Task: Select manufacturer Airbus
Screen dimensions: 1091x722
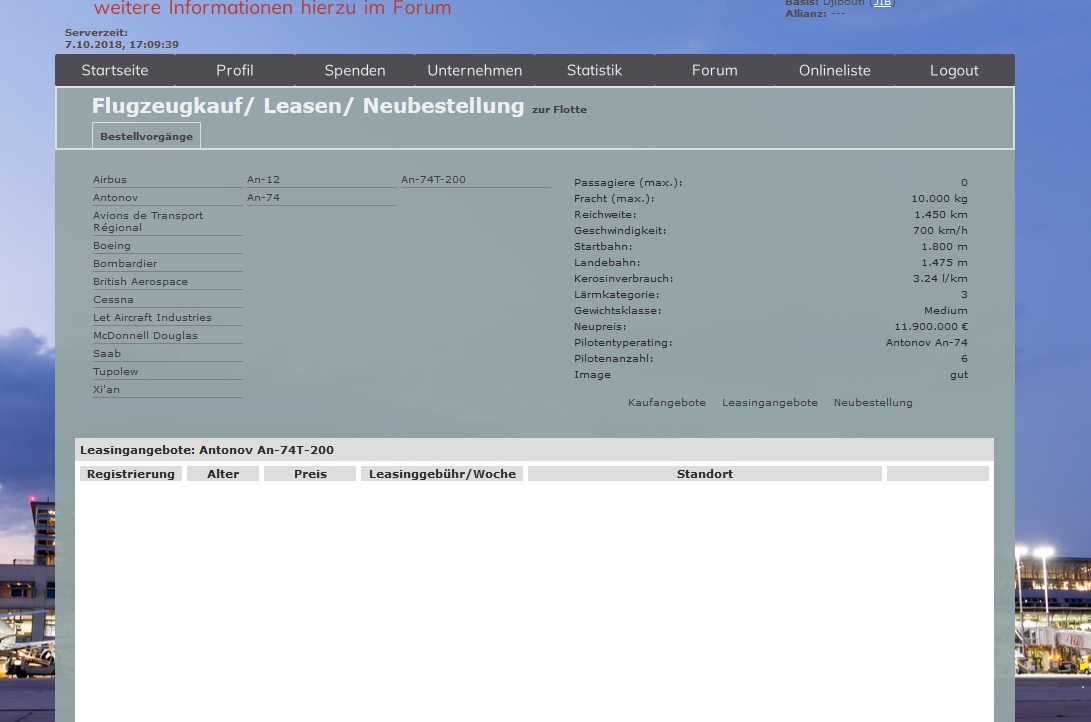Action: click(168, 179)
